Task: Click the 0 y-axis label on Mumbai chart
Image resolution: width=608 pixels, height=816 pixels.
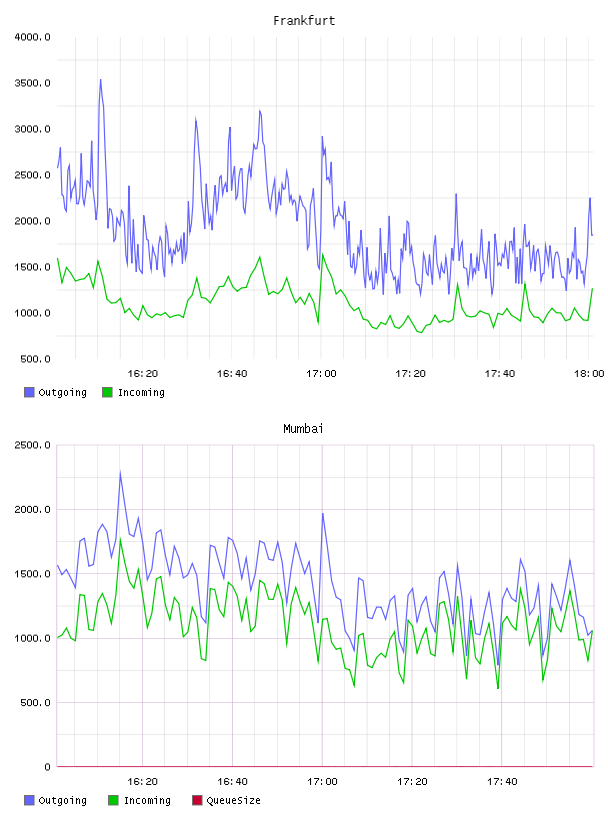Action: pyautogui.click(x=47, y=767)
